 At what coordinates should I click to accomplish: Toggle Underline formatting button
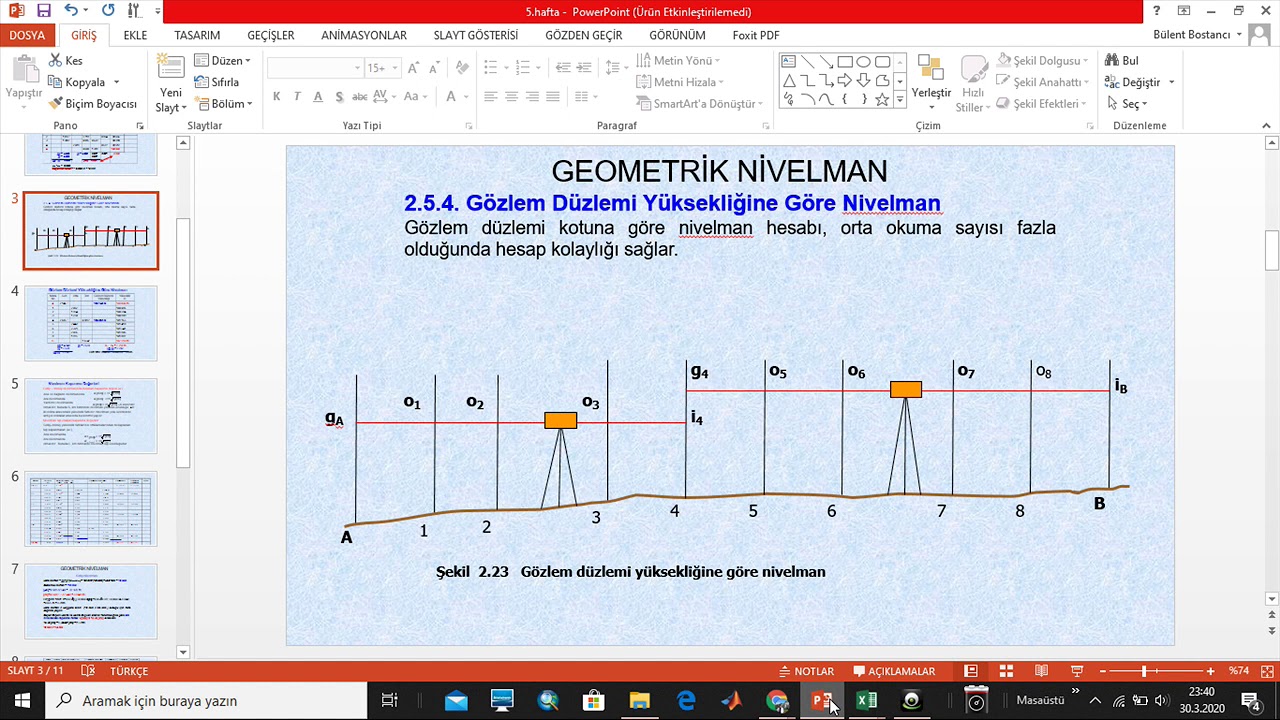pyautogui.click(x=318, y=97)
